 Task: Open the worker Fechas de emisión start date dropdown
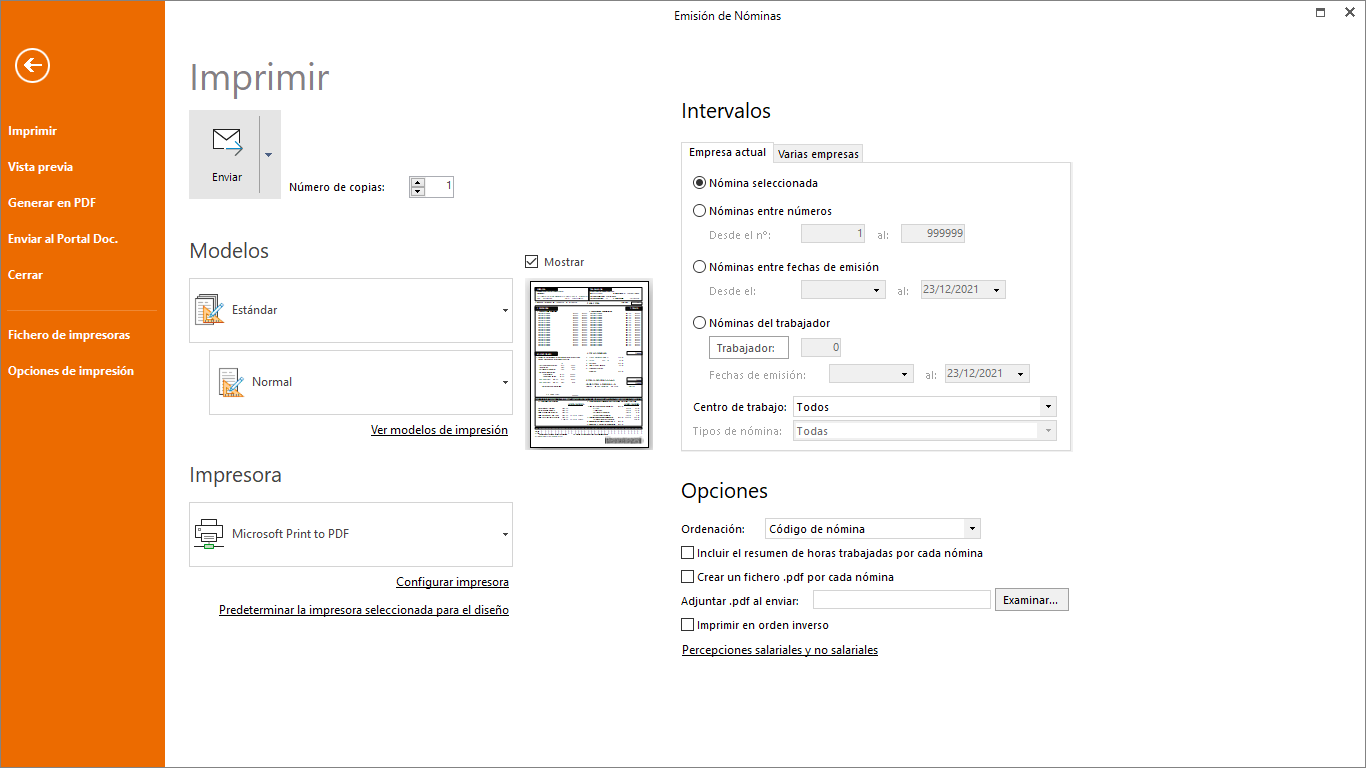[x=905, y=374]
